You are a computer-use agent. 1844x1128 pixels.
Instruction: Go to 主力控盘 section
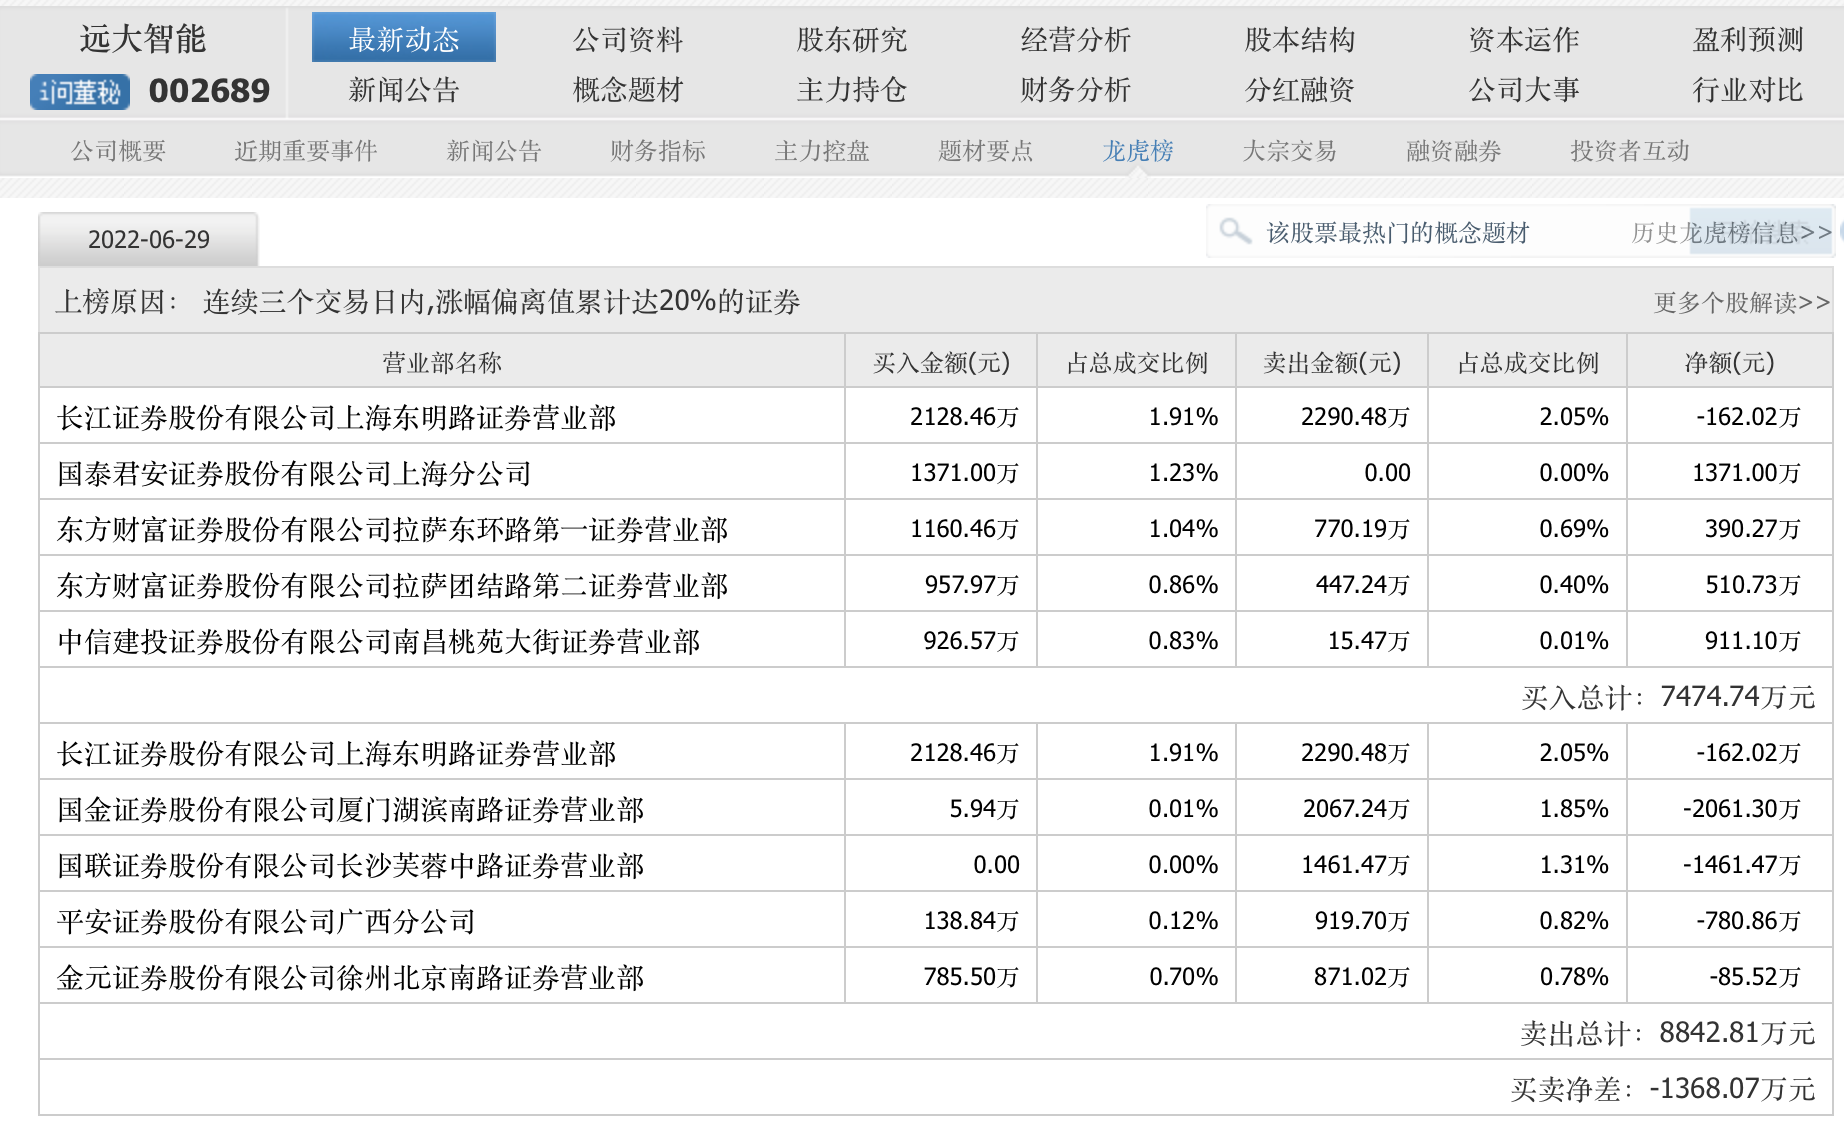pos(822,151)
